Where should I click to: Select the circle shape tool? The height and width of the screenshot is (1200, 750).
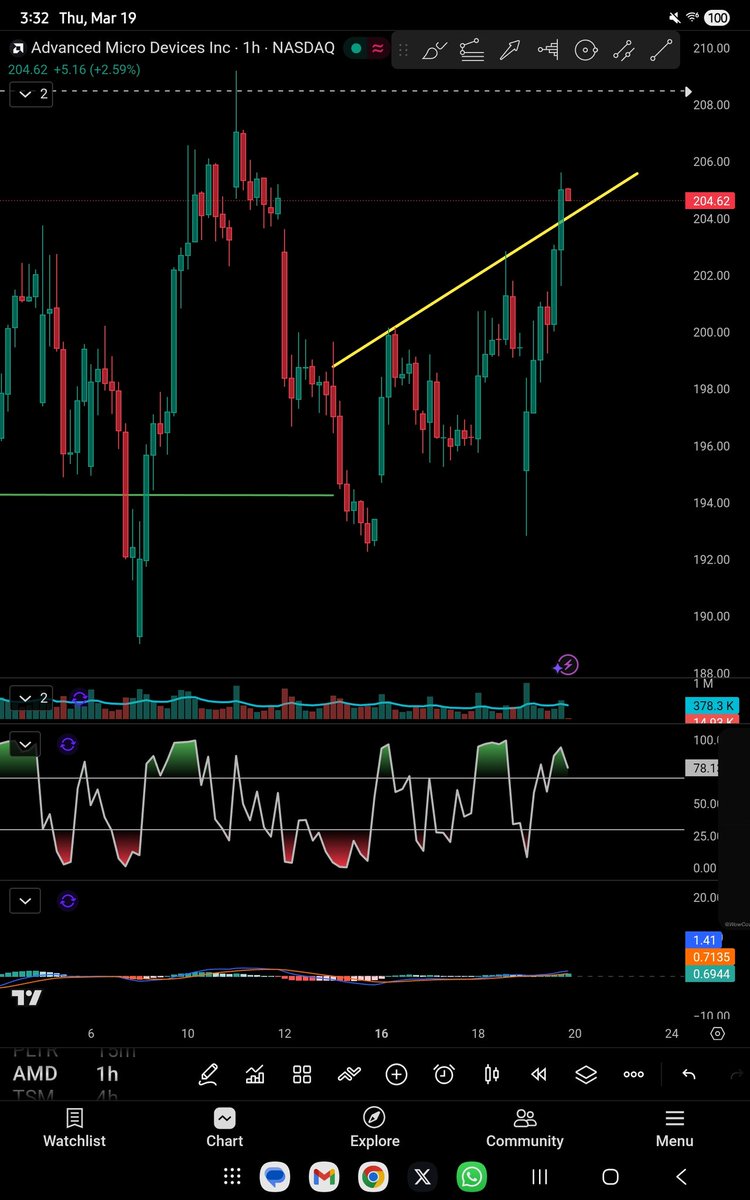click(586, 49)
